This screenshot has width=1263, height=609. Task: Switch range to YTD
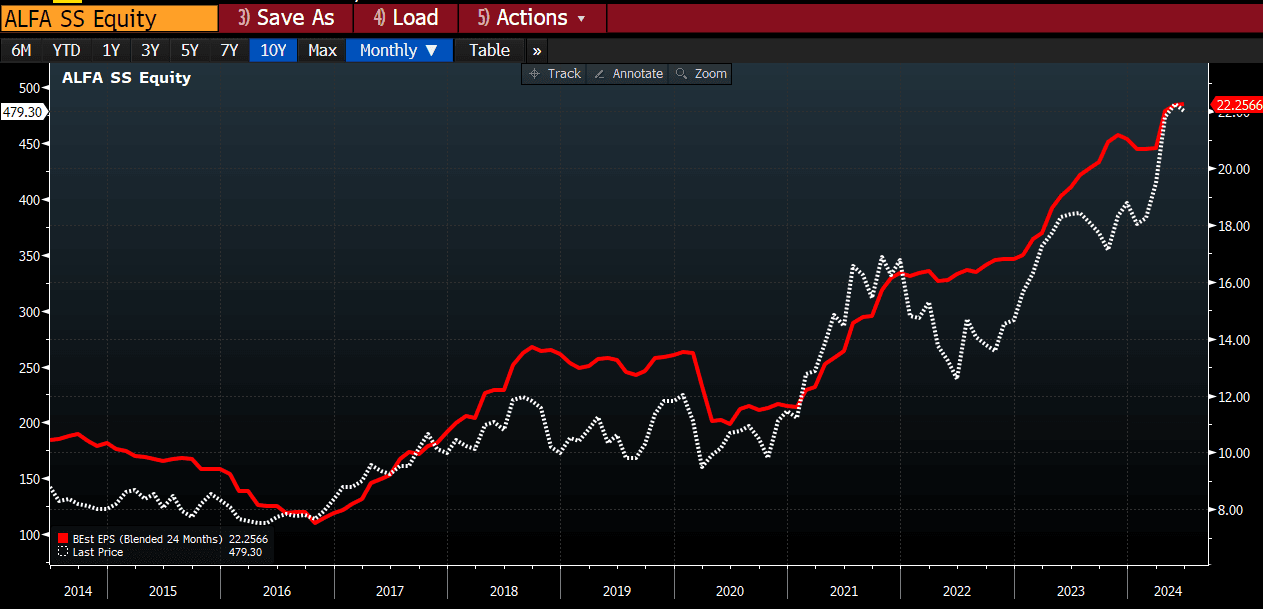66,50
